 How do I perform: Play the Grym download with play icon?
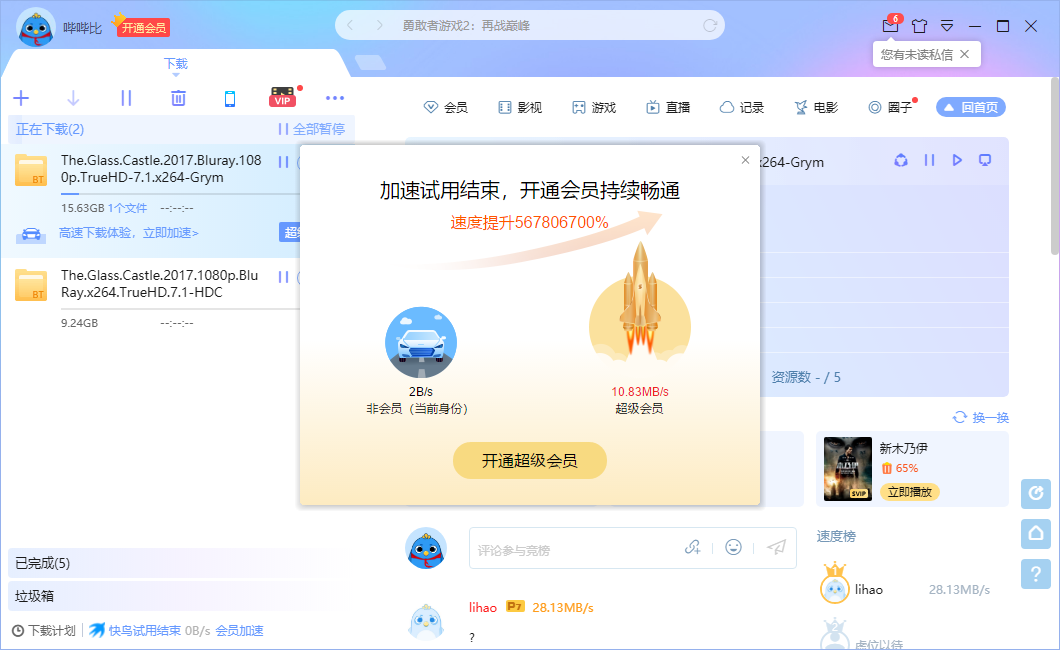956,160
